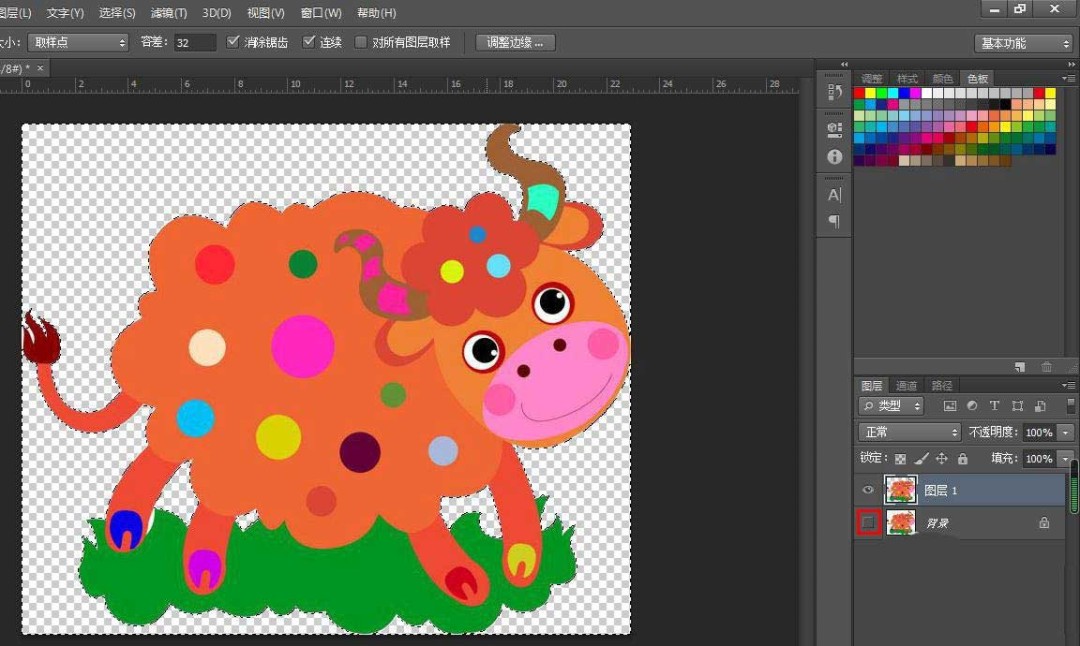This screenshot has width=1080, height=646.
Task: Expand the 基本功能 workspace dropdown
Action: click(x=1022, y=43)
